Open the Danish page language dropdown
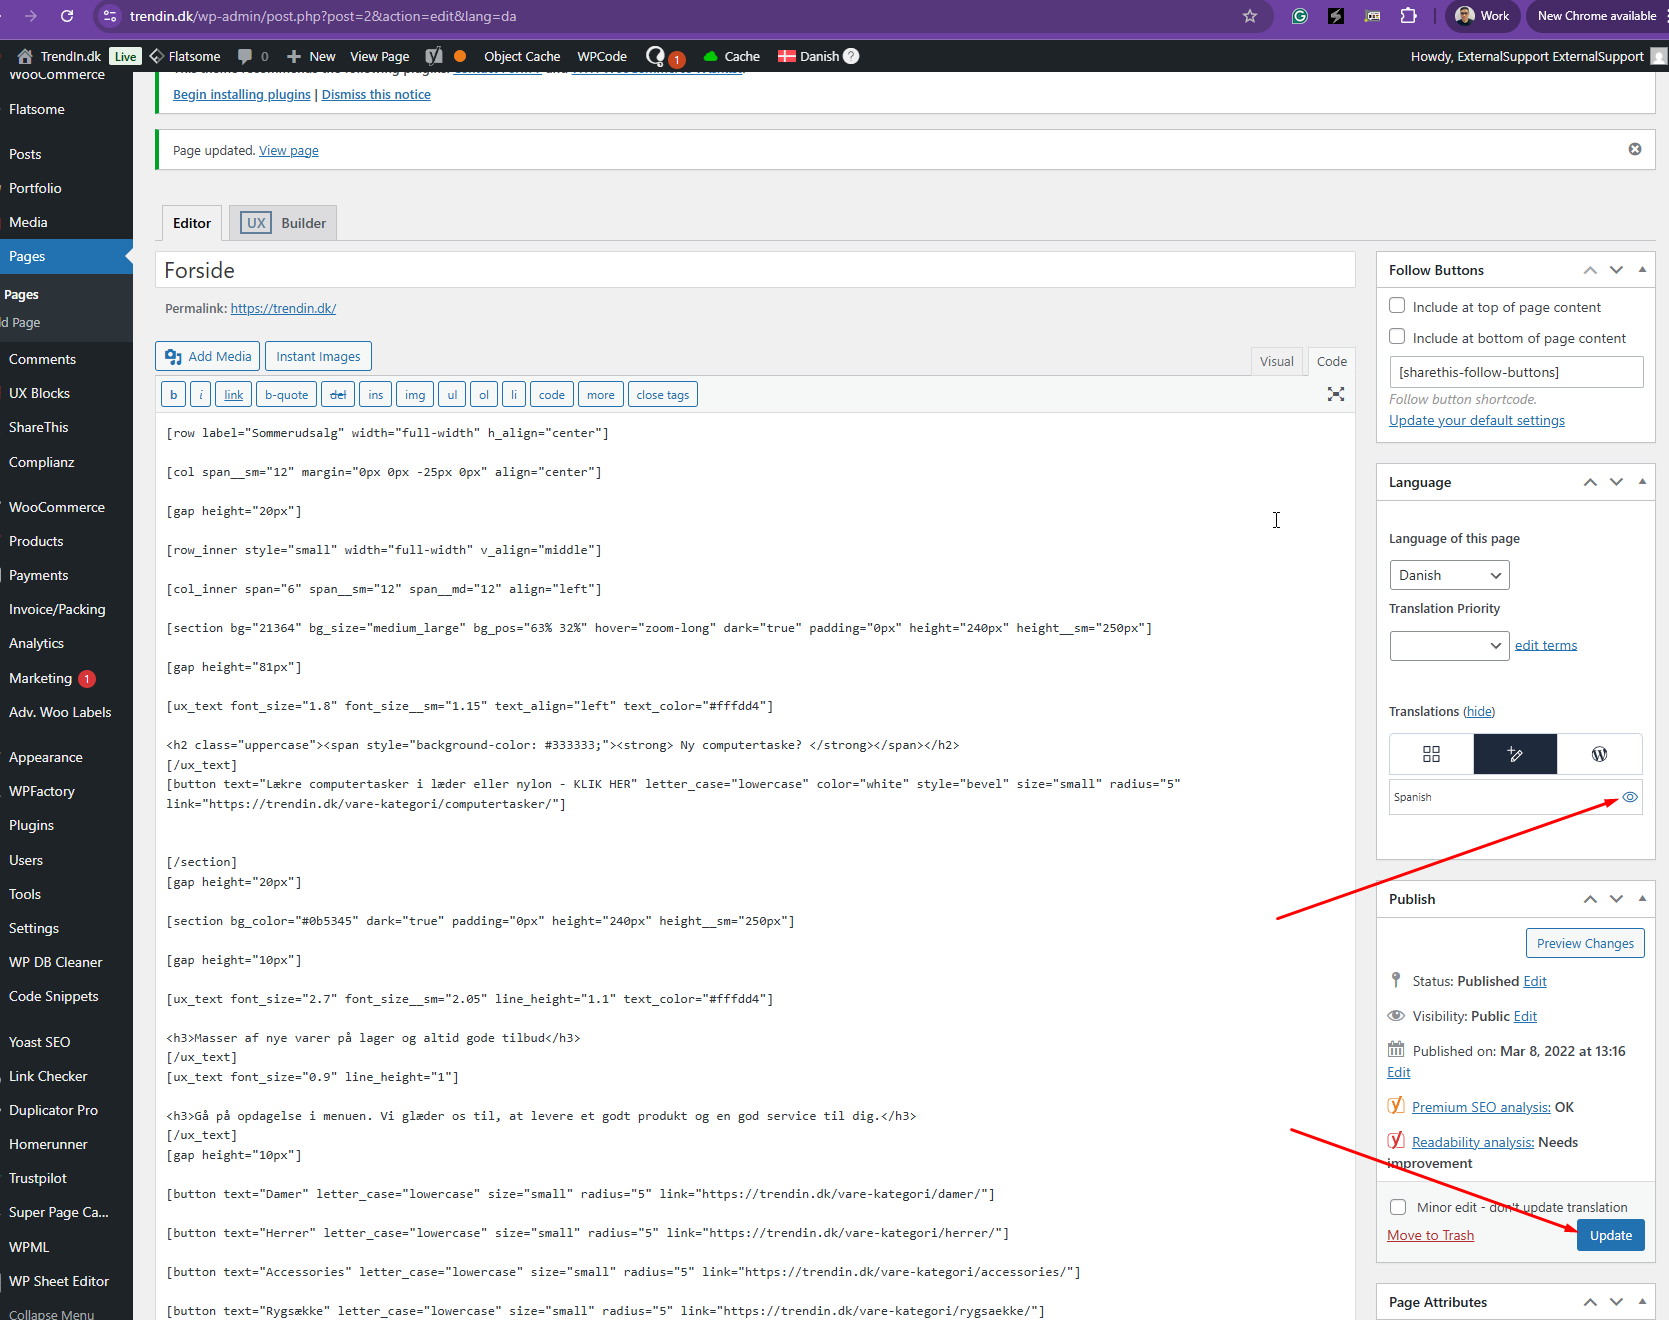Viewport: 1669px width, 1320px height. pyautogui.click(x=1449, y=575)
